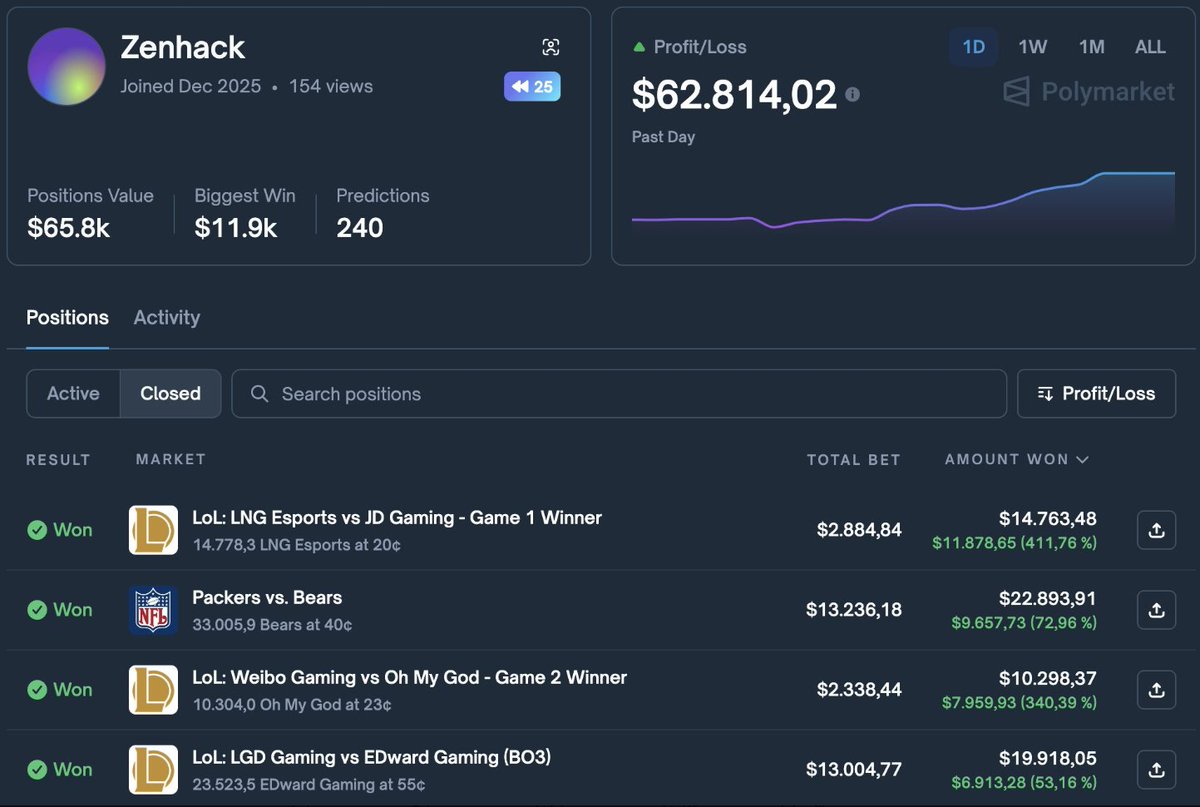Open LoL: Weibo Gaming vs Oh My God market
1200x807 pixels.
tap(409, 678)
